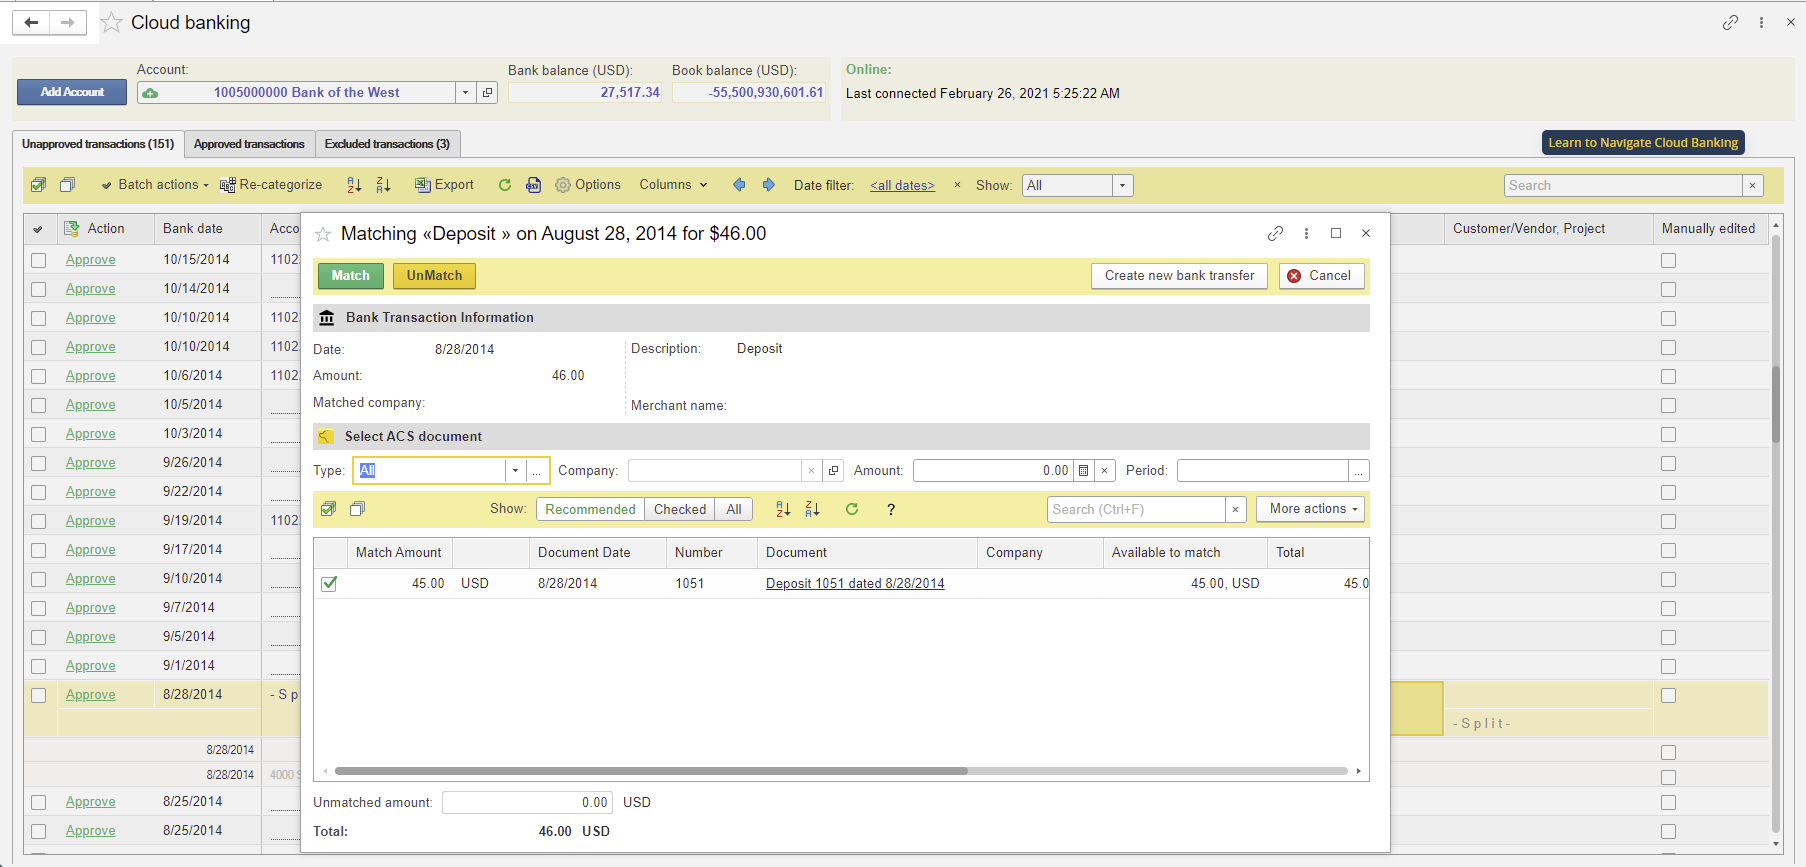Clear the main Search box
Viewport: 1806px width, 867px height.
click(1752, 185)
